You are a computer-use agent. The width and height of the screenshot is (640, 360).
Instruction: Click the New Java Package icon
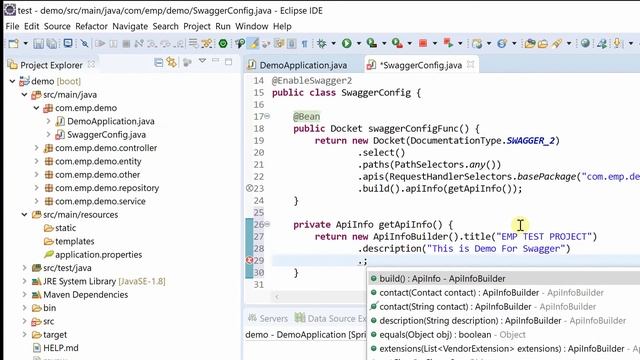[x=477, y=43]
